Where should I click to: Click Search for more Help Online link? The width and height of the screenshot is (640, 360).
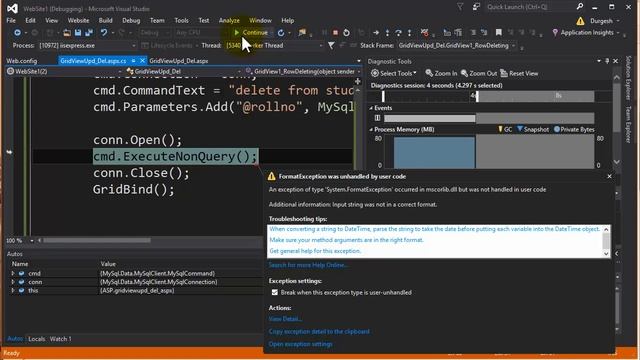point(308,265)
